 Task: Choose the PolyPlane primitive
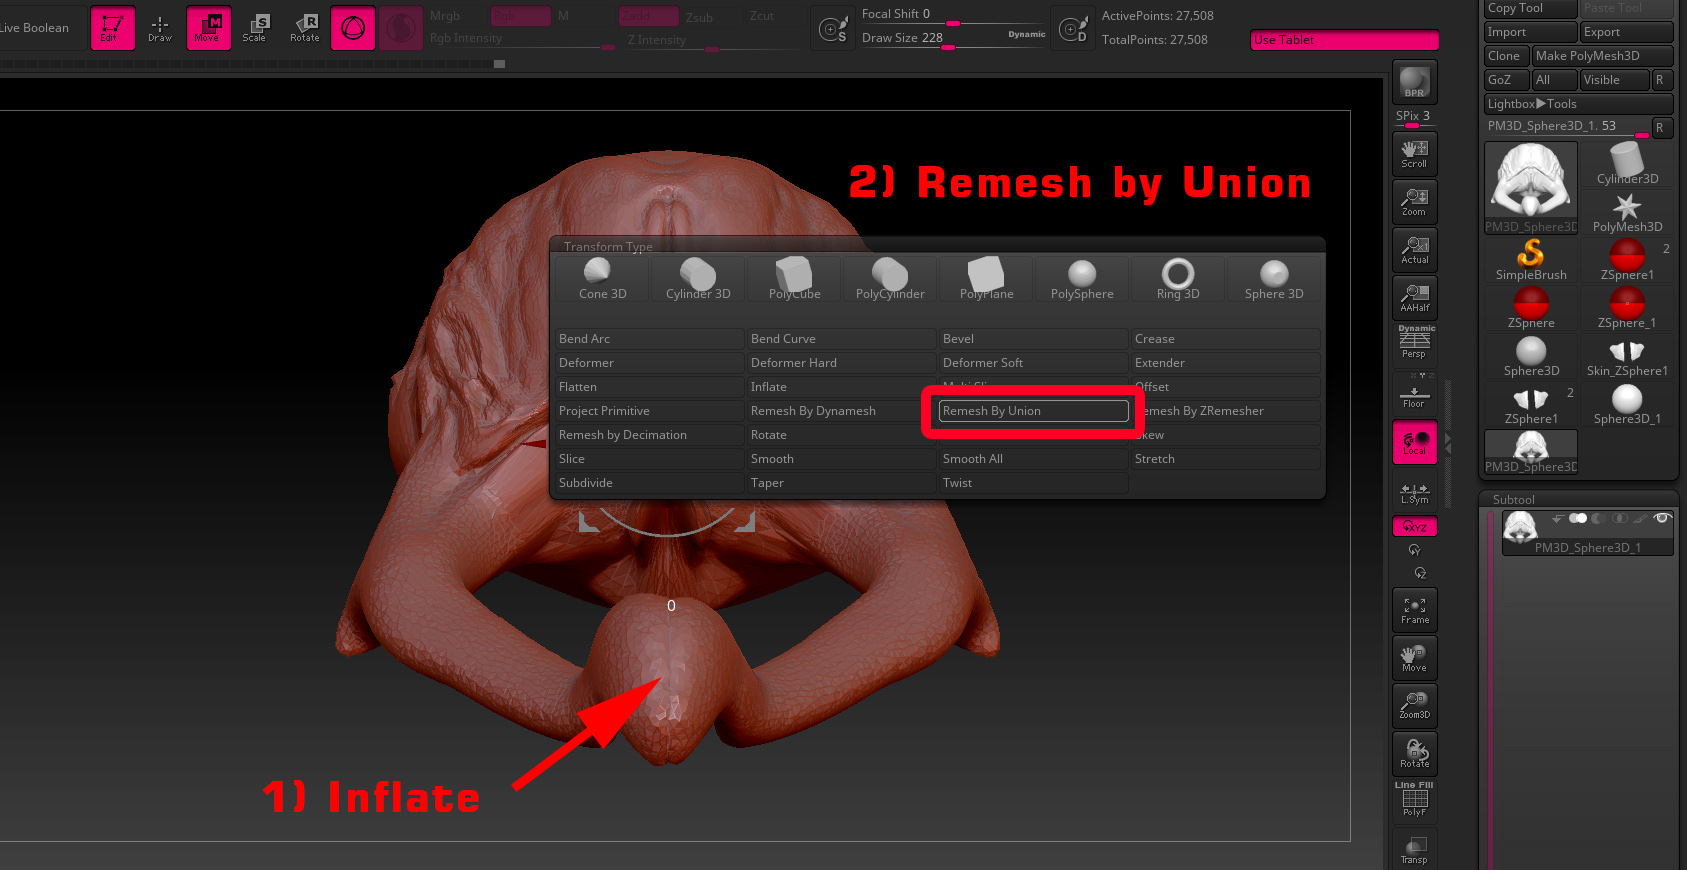tap(986, 279)
